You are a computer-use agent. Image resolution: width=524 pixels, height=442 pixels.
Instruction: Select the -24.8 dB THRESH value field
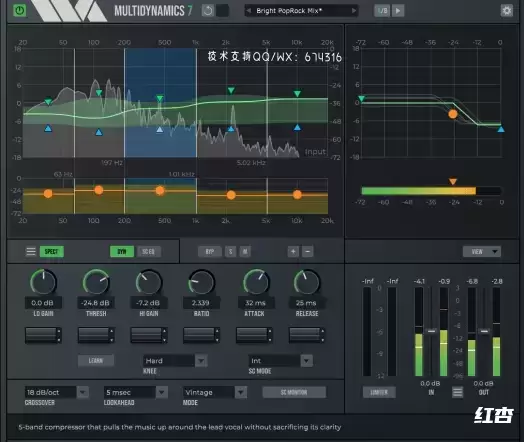(x=96, y=303)
